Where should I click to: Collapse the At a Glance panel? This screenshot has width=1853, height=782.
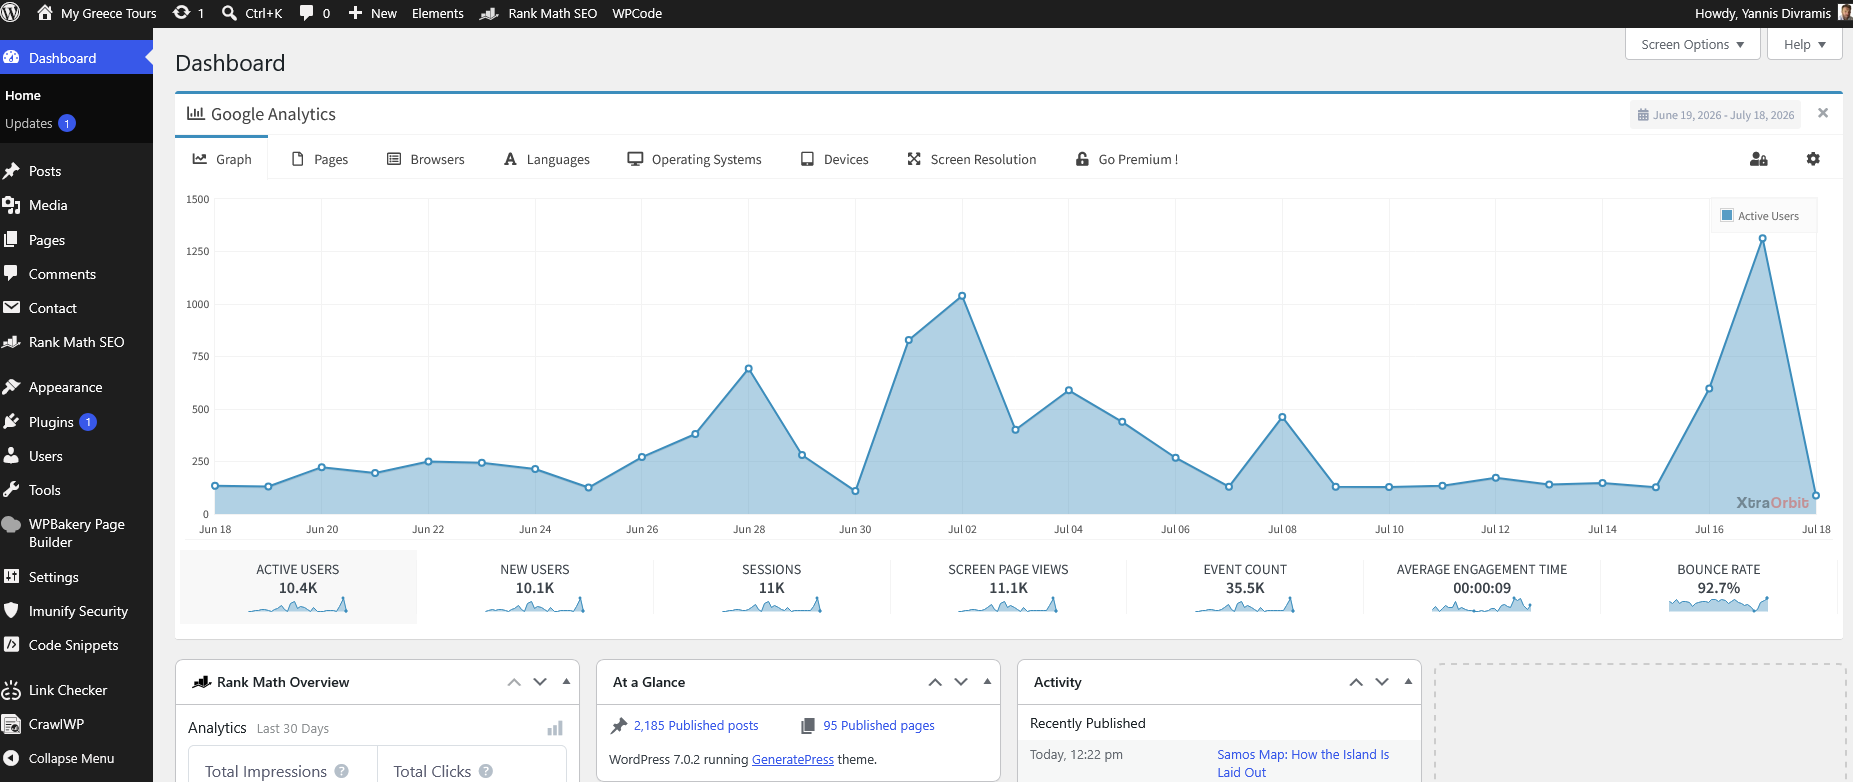coord(987,682)
